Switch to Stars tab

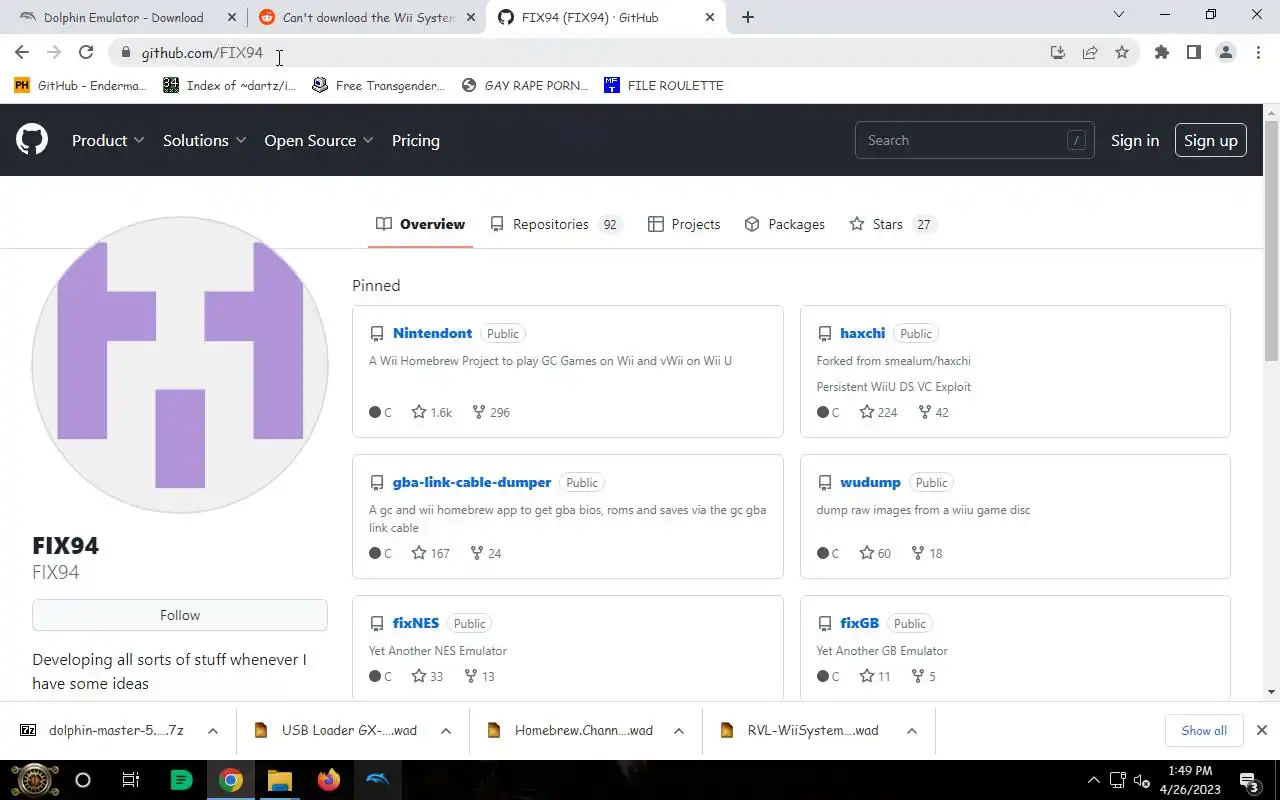click(x=891, y=224)
